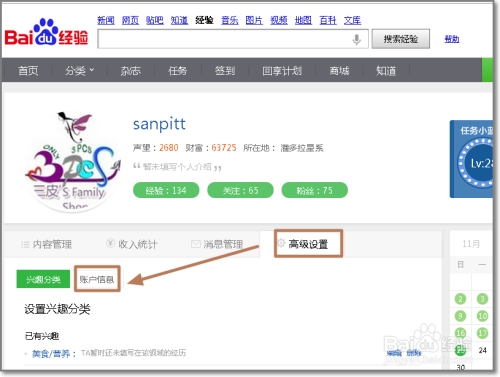
Task: Select calendar day 24
Action: point(482,350)
